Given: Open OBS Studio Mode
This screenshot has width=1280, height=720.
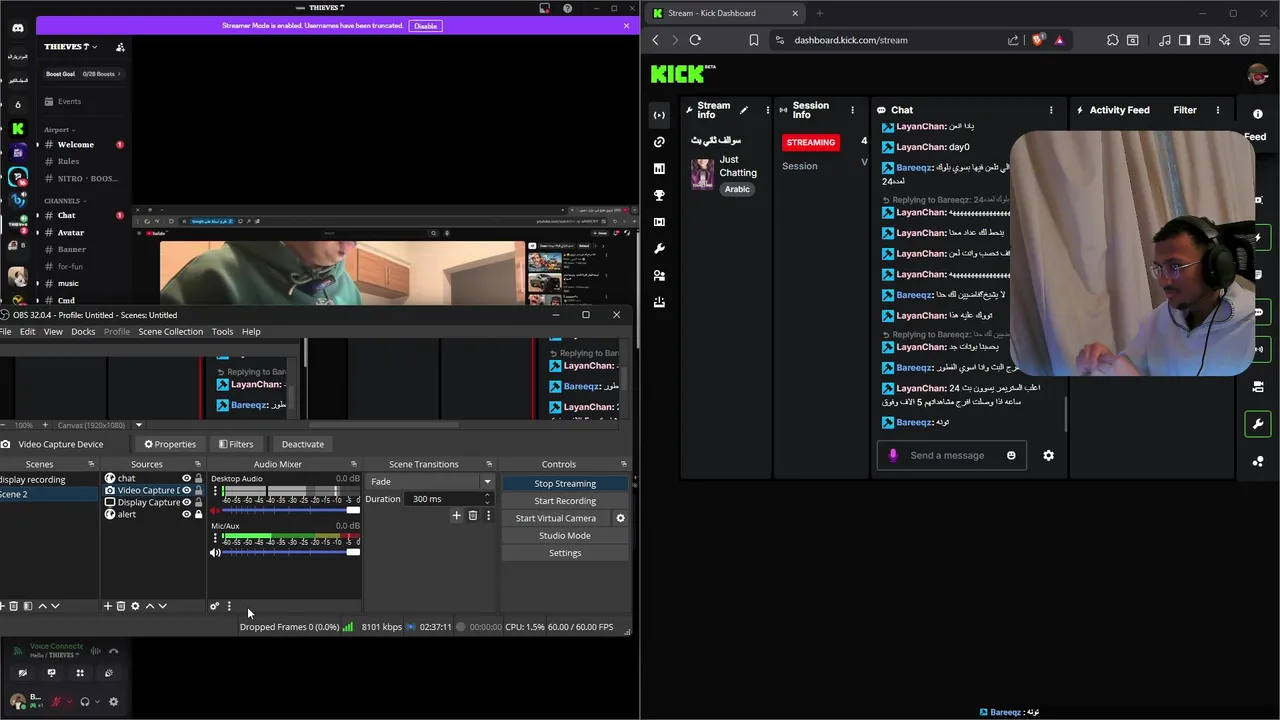Looking at the screenshot, I should [565, 536].
